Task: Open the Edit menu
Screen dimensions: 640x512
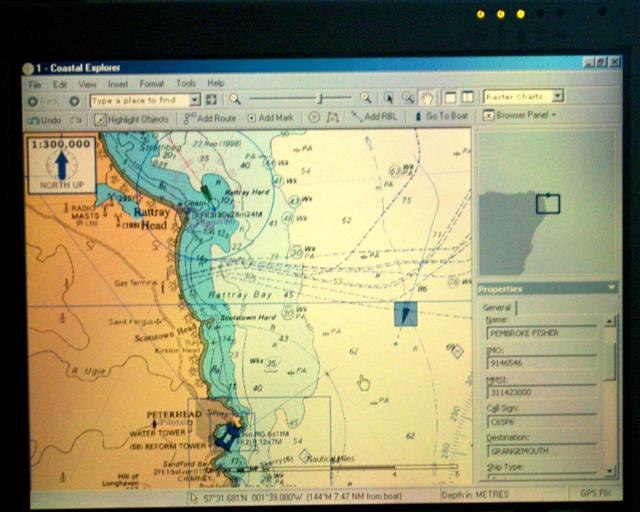Action: (x=60, y=85)
